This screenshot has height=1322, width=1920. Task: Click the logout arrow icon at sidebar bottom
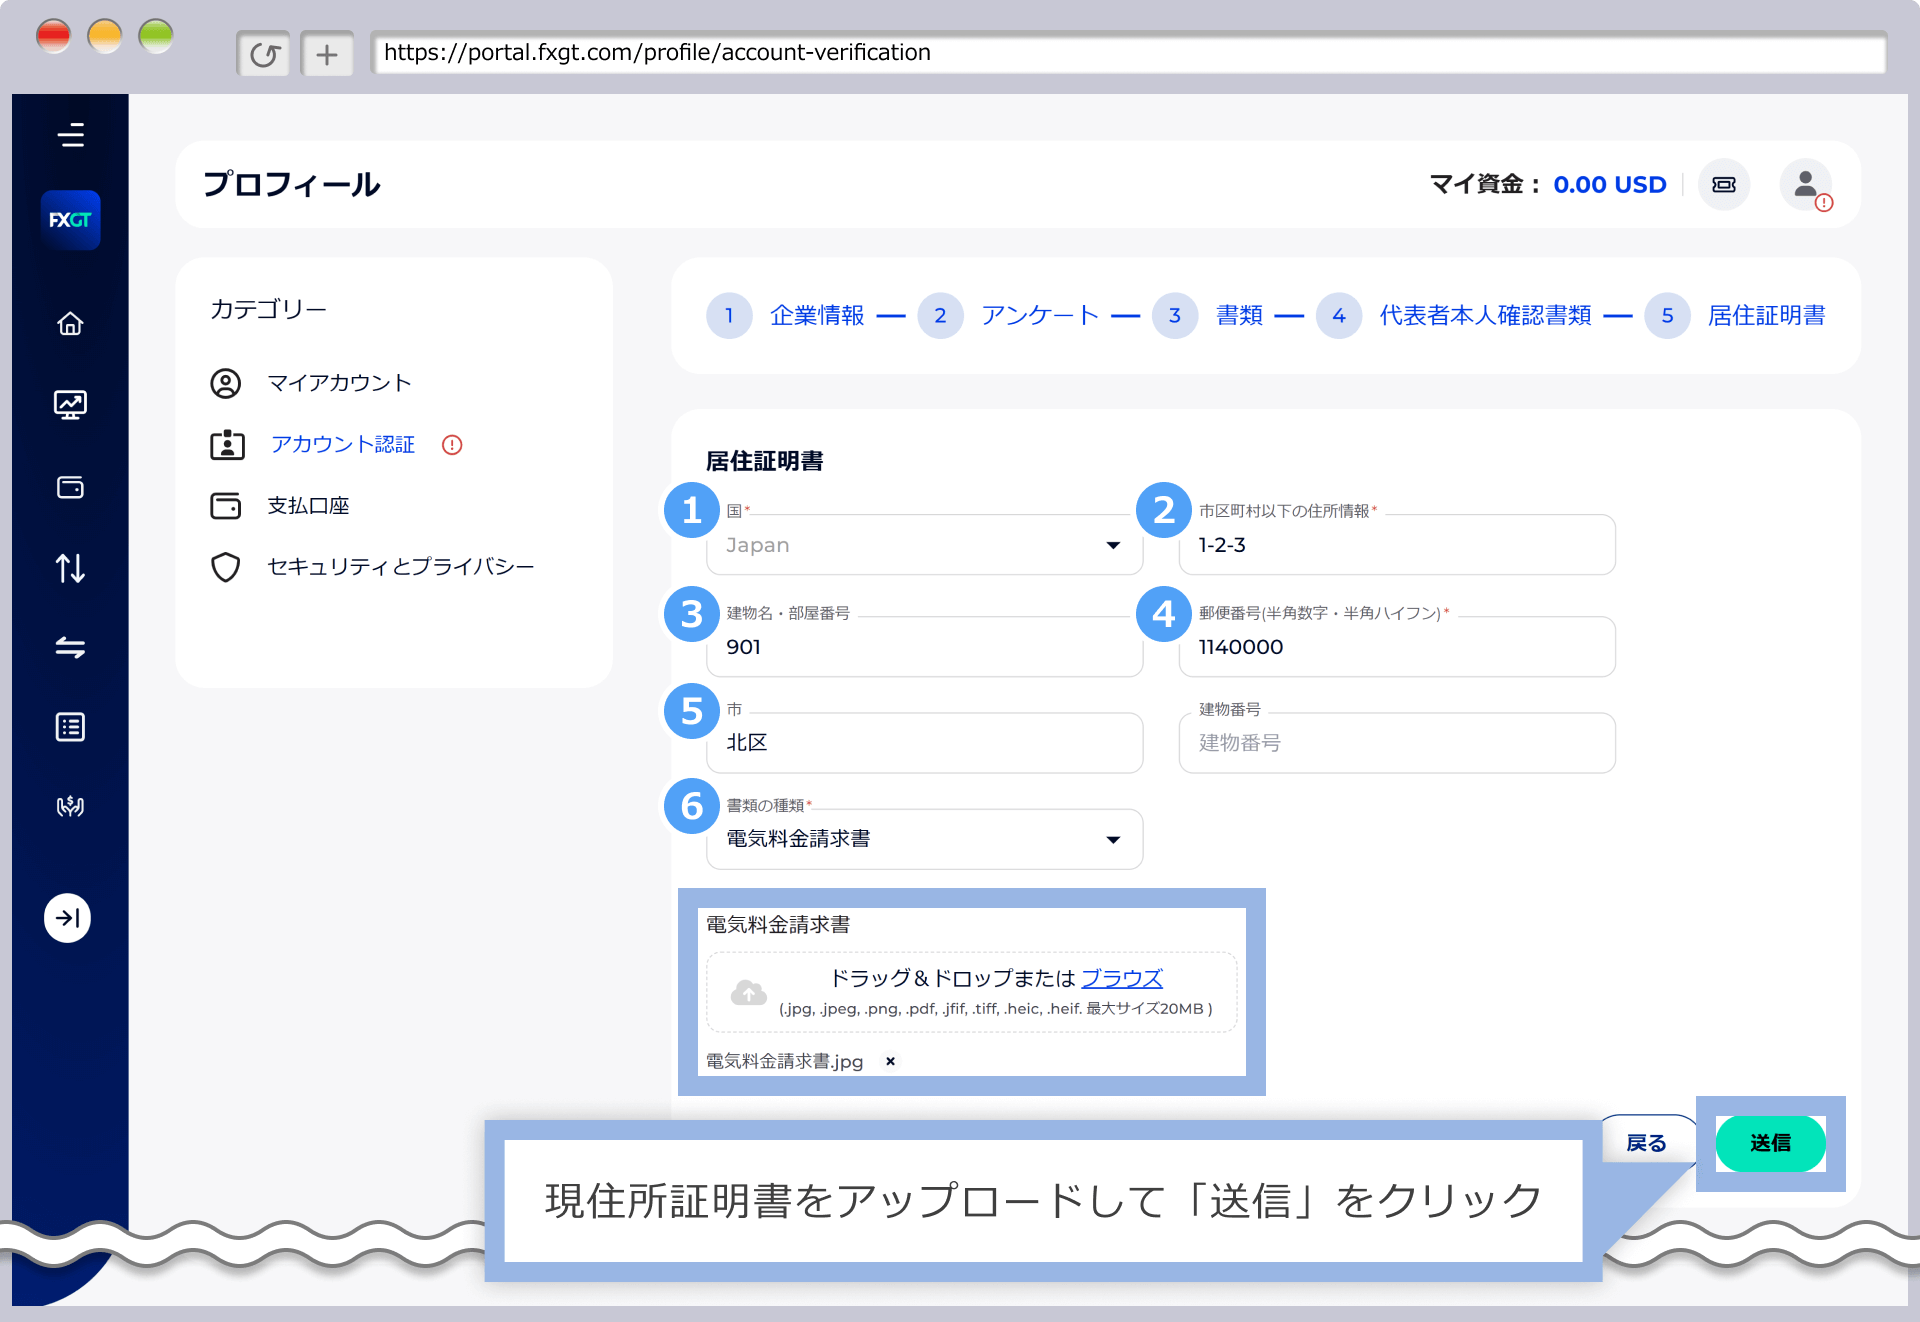pos(68,918)
